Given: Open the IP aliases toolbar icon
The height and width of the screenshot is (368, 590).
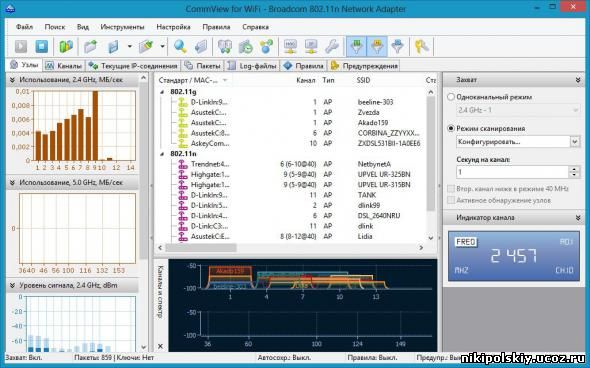Looking at the screenshot, I should click(x=311, y=46).
